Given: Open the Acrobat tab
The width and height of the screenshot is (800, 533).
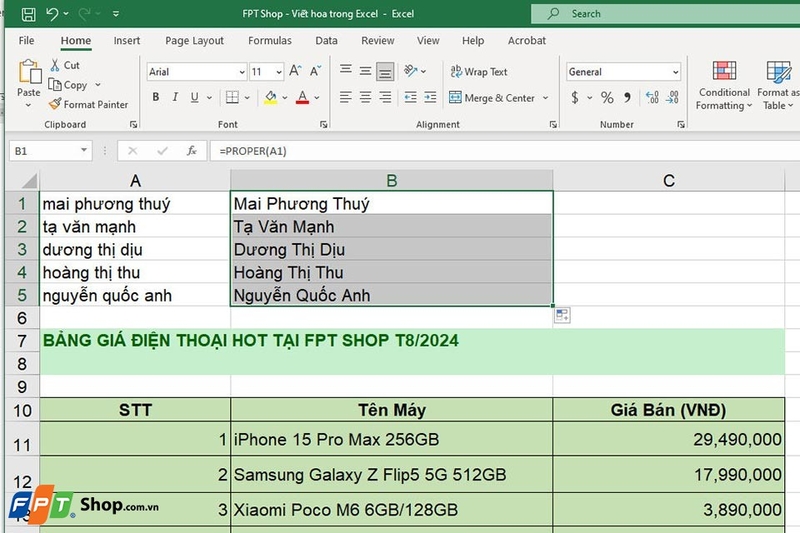Looking at the screenshot, I should [x=527, y=40].
